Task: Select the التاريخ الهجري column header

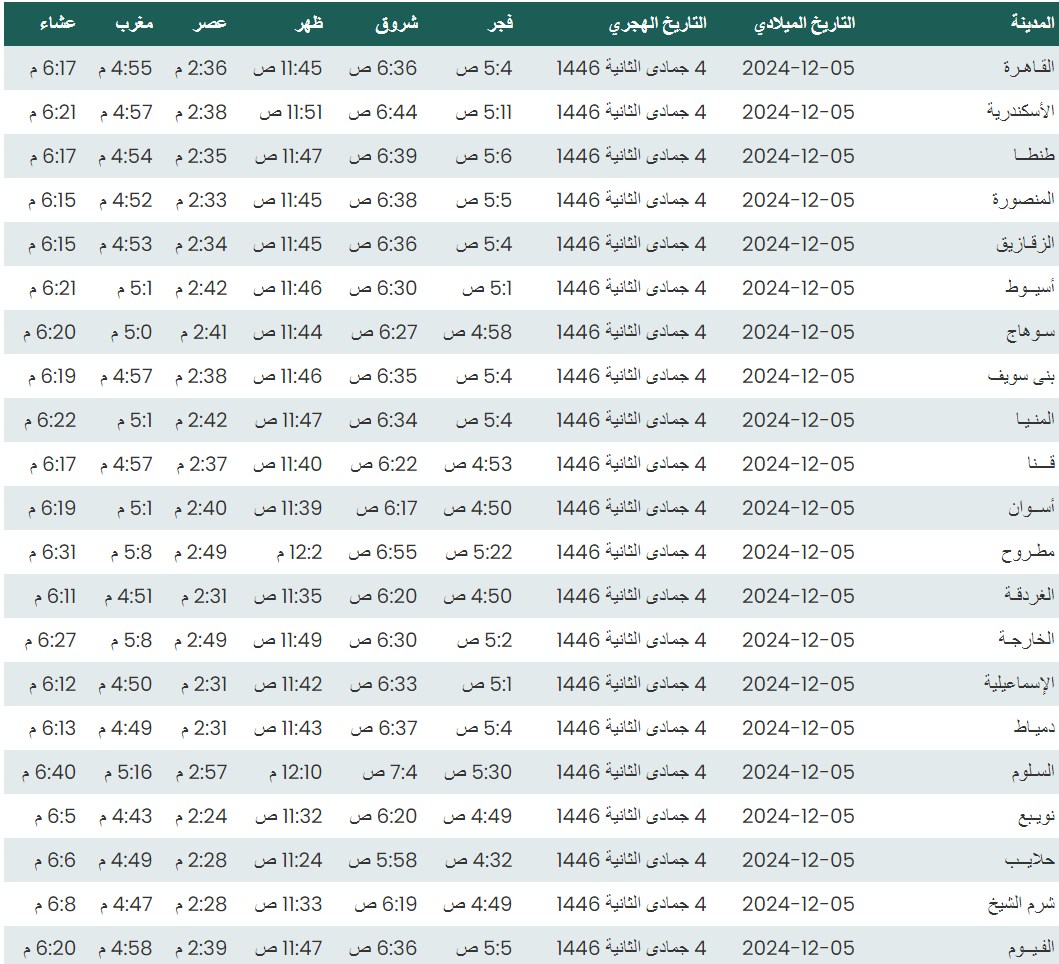Action: pyautogui.click(x=656, y=23)
